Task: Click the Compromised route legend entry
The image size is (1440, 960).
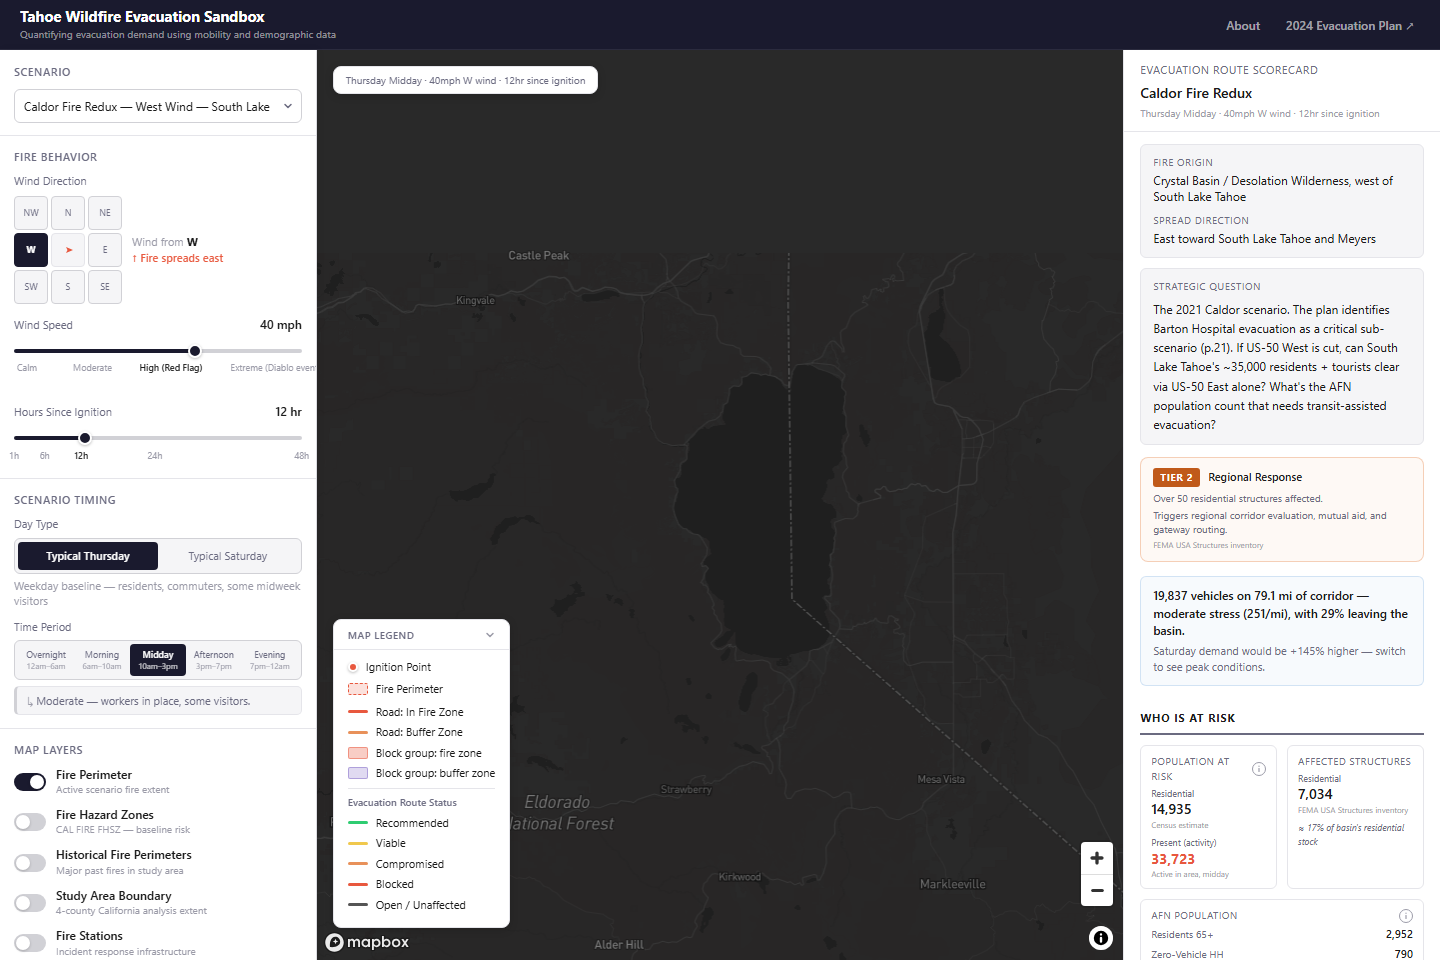Action: coord(396,864)
